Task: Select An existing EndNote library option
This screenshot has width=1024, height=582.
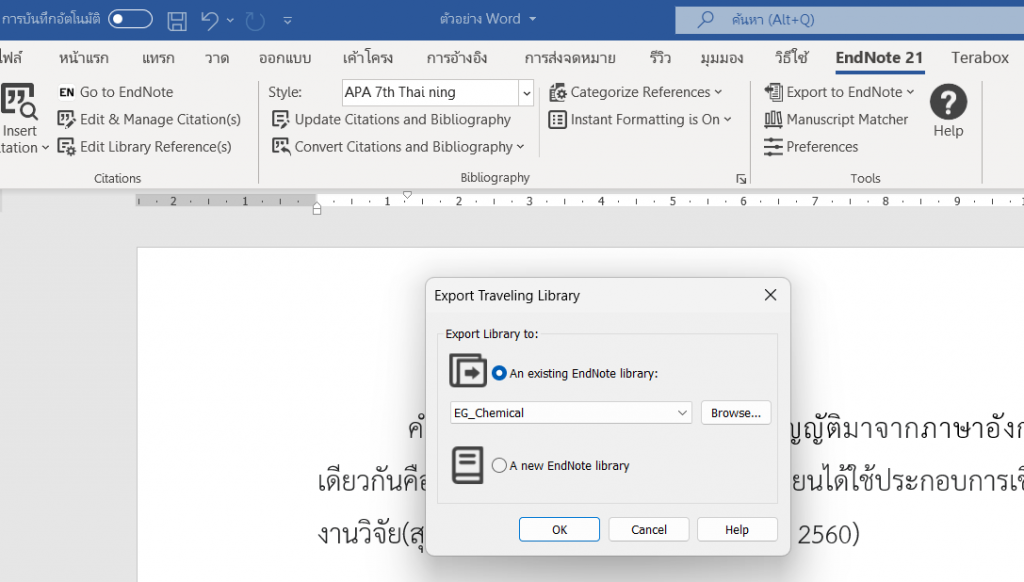Action: (499, 373)
